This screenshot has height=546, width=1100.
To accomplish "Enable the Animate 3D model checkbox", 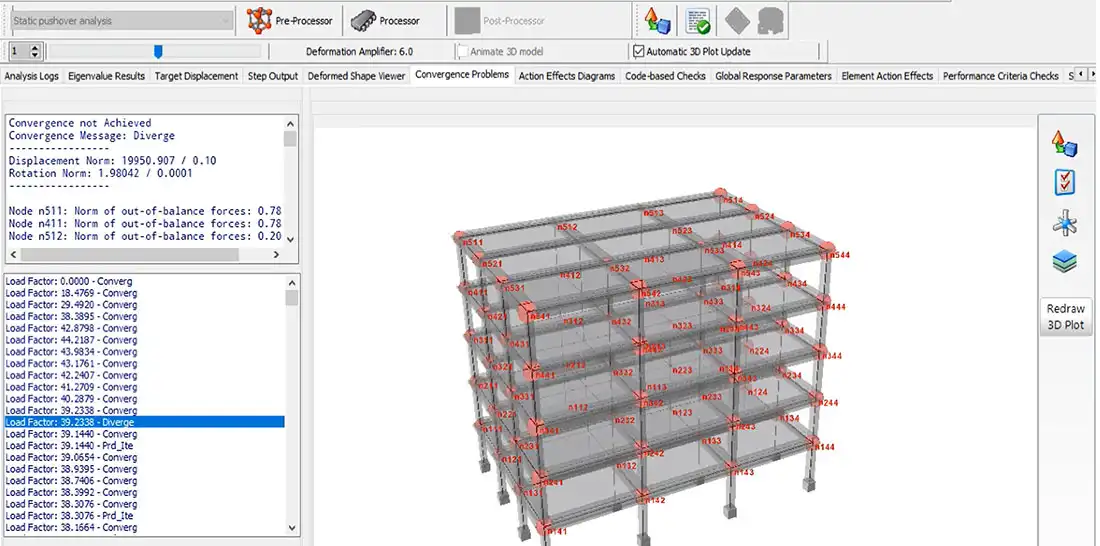I will click(463, 51).
